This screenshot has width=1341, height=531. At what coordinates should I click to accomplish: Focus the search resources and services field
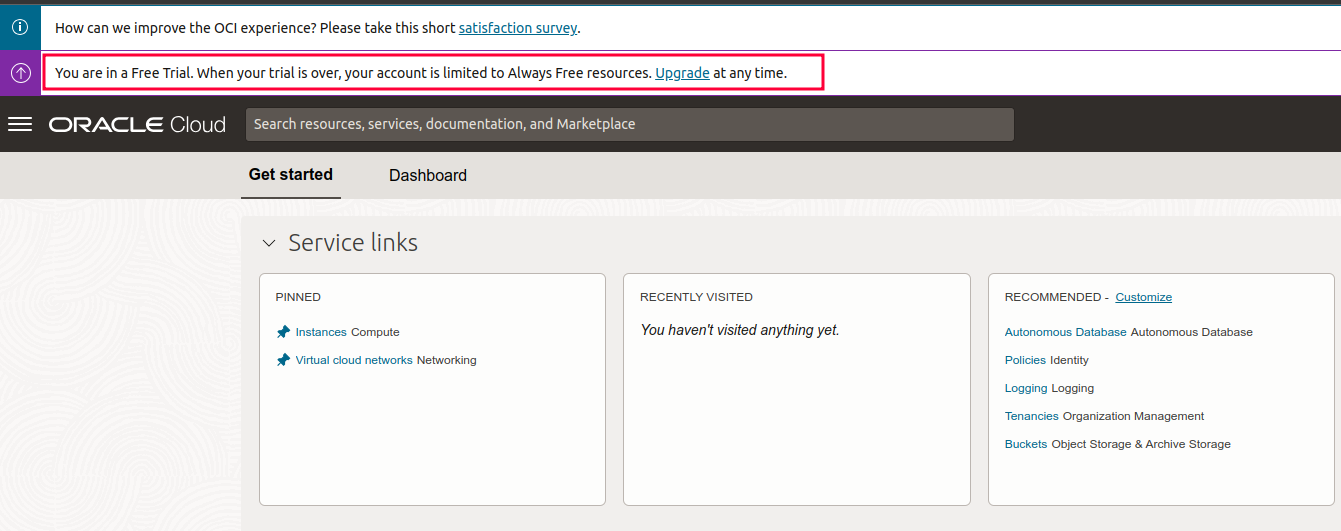pos(630,124)
